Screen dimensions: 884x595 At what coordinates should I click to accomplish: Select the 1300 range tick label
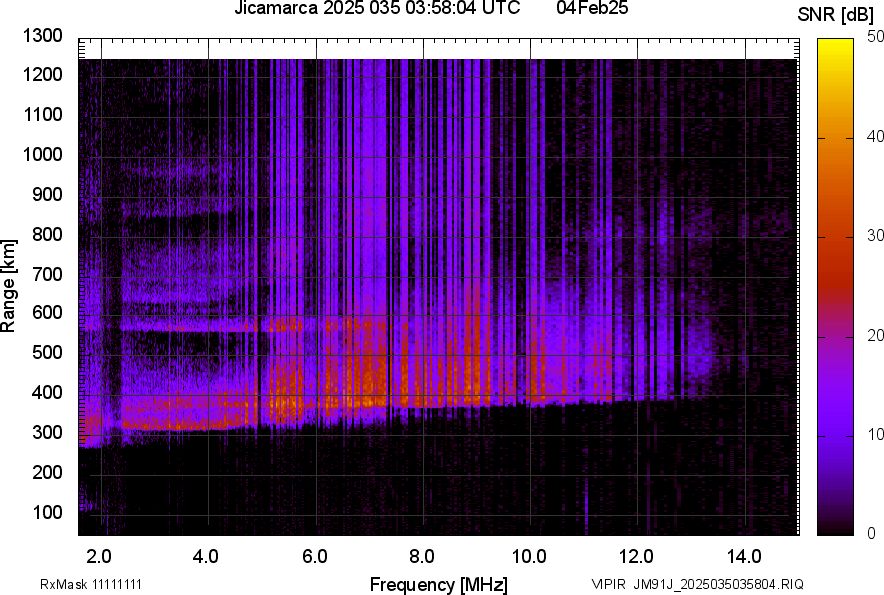(x=42, y=36)
